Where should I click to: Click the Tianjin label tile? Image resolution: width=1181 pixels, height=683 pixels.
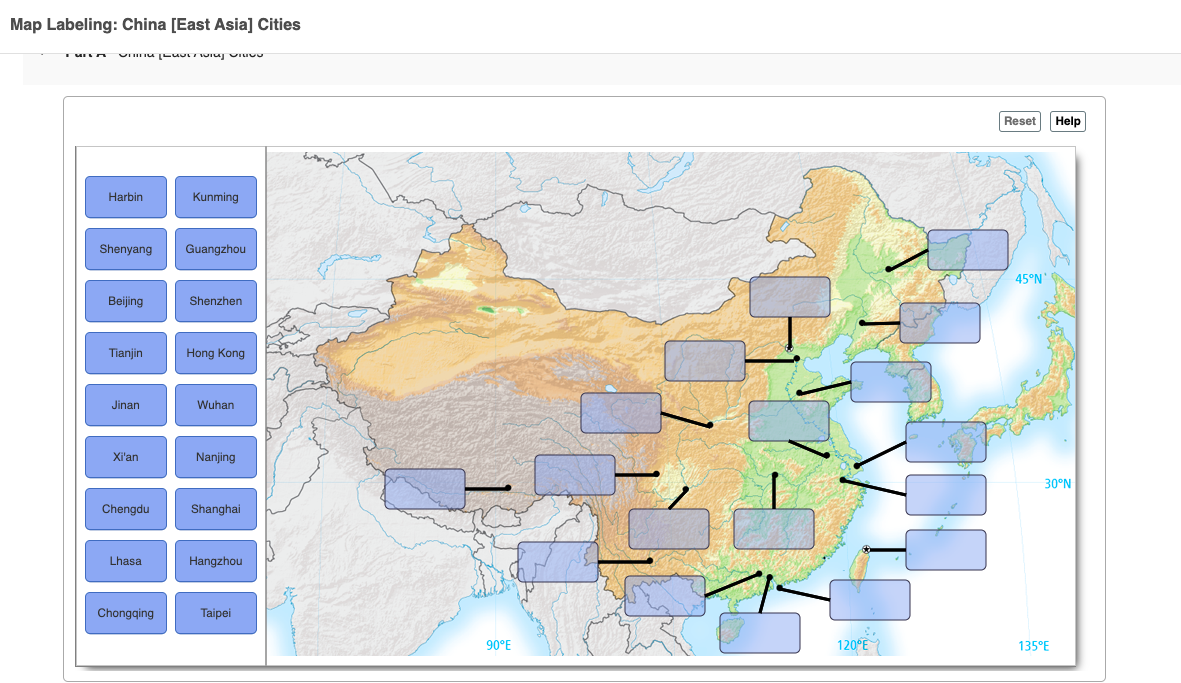click(x=126, y=353)
